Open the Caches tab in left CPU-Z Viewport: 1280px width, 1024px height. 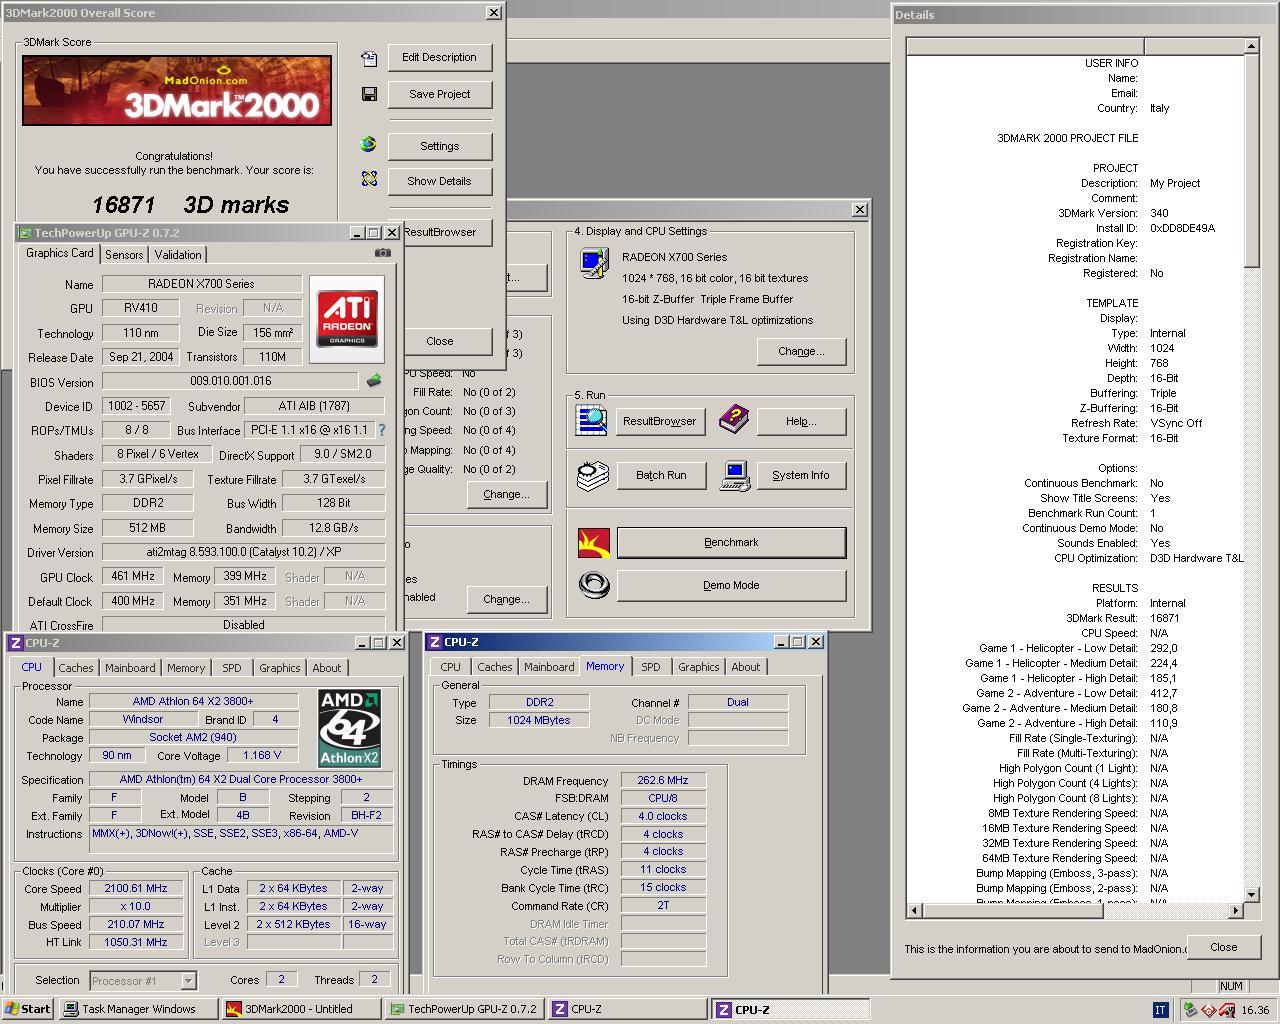coord(76,668)
